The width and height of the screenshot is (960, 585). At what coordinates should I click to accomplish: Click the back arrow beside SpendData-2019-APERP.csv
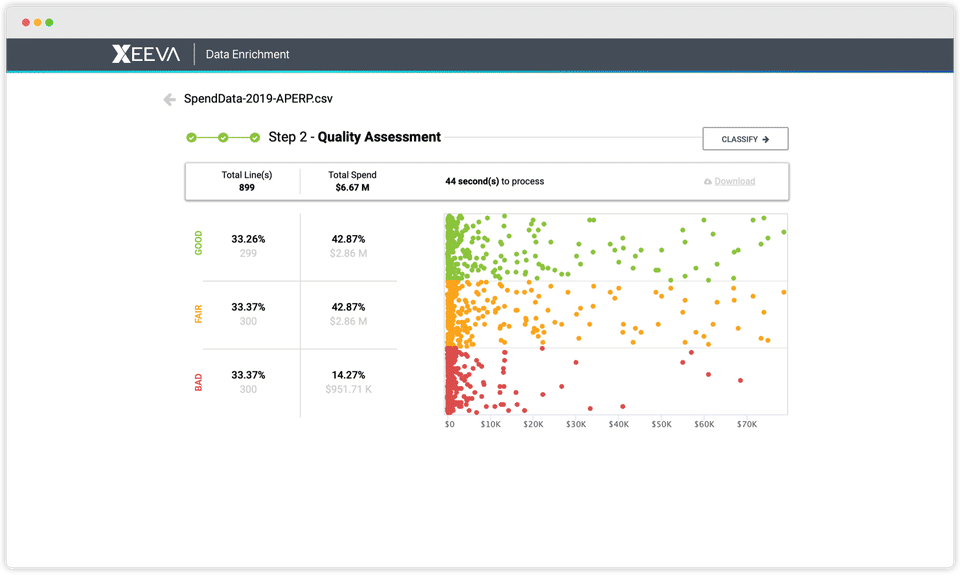click(x=170, y=99)
